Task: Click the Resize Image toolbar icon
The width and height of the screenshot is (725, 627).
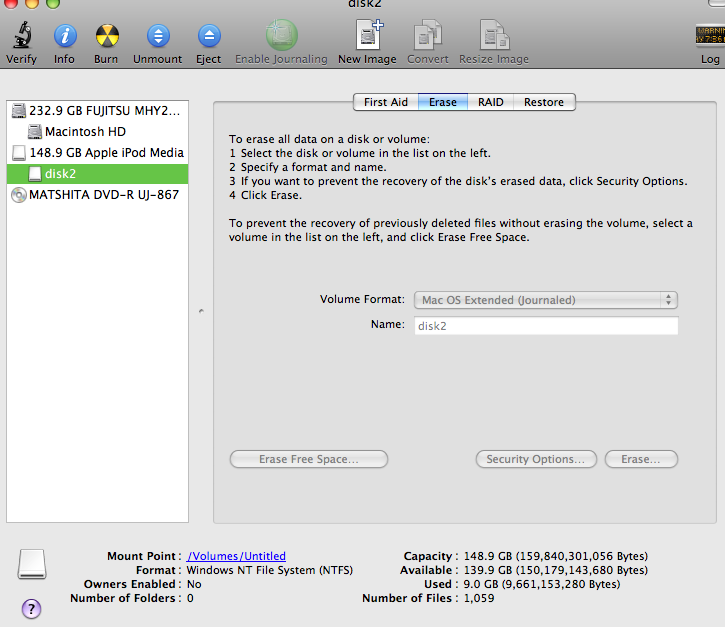Action: [x=494, y=34]
